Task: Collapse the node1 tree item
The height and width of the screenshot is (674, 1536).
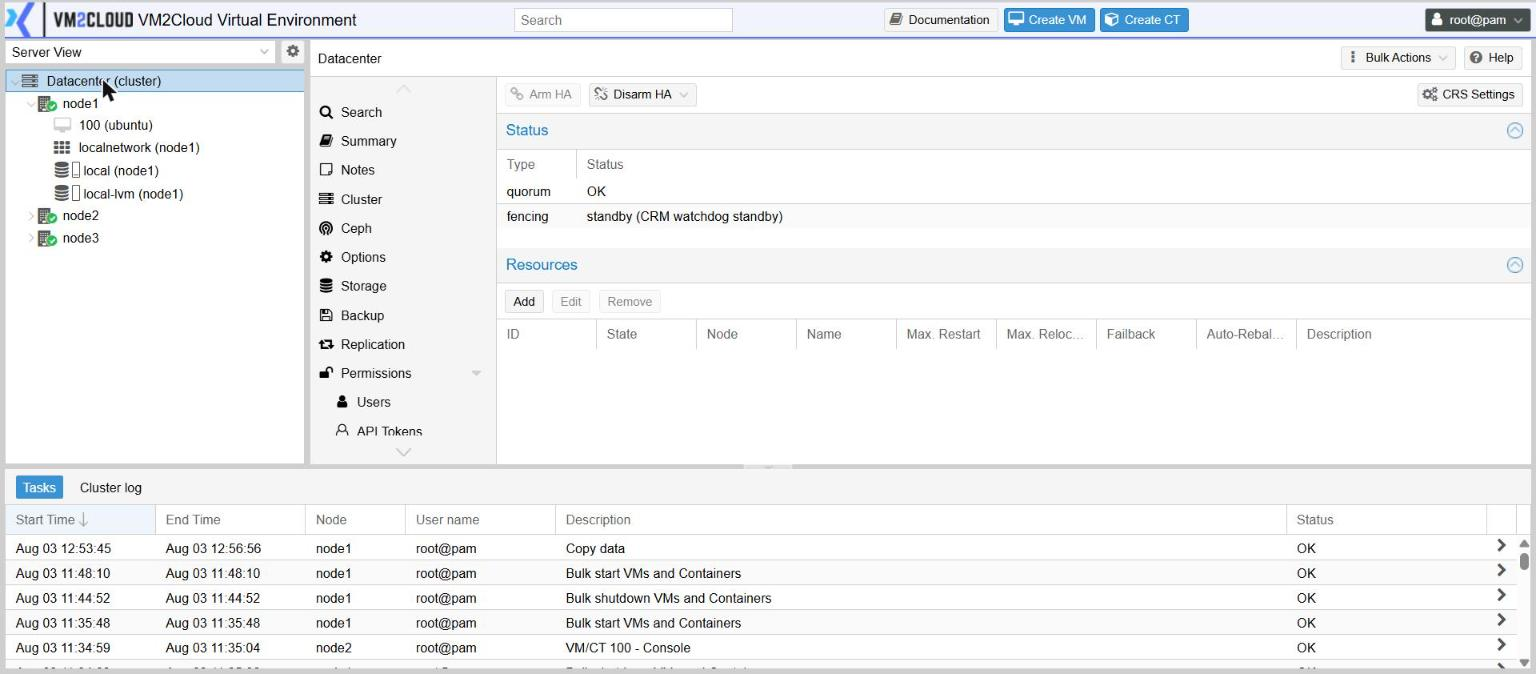Action: [31, 104]
